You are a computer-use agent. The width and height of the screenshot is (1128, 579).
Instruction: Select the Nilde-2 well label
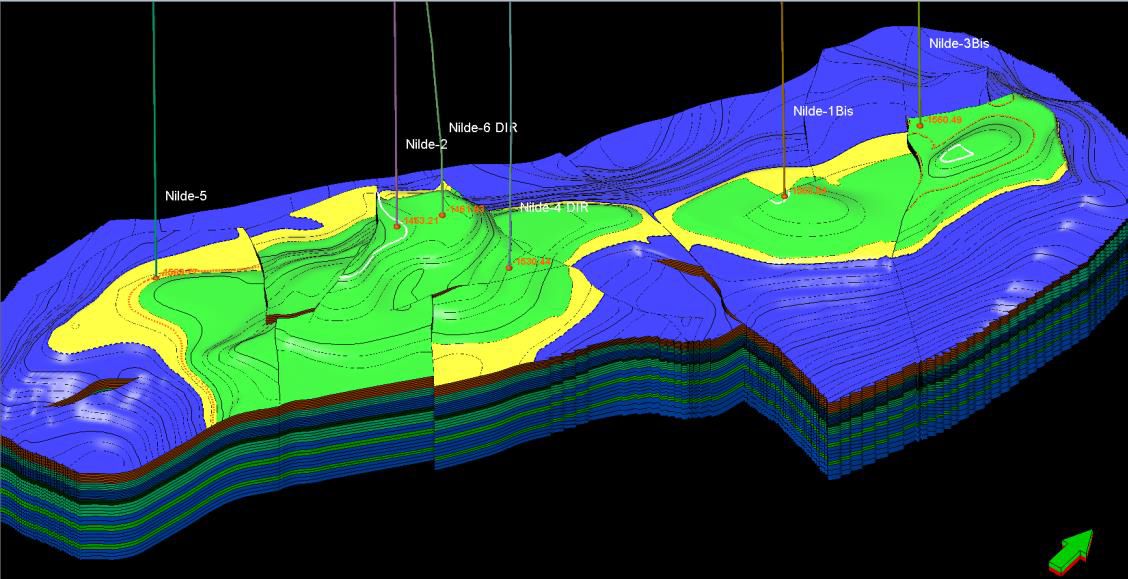(426, 145)
